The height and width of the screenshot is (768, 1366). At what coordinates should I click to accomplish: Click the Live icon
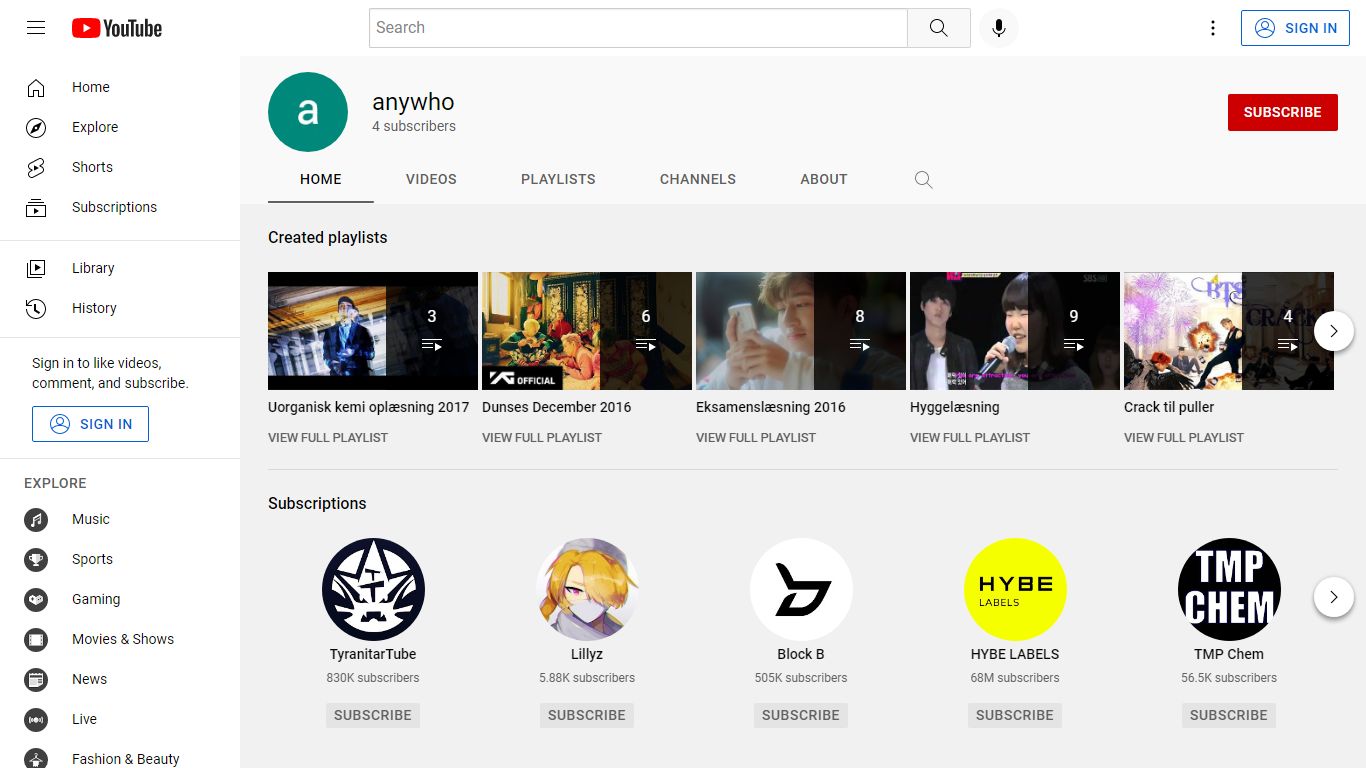(36, 720)
